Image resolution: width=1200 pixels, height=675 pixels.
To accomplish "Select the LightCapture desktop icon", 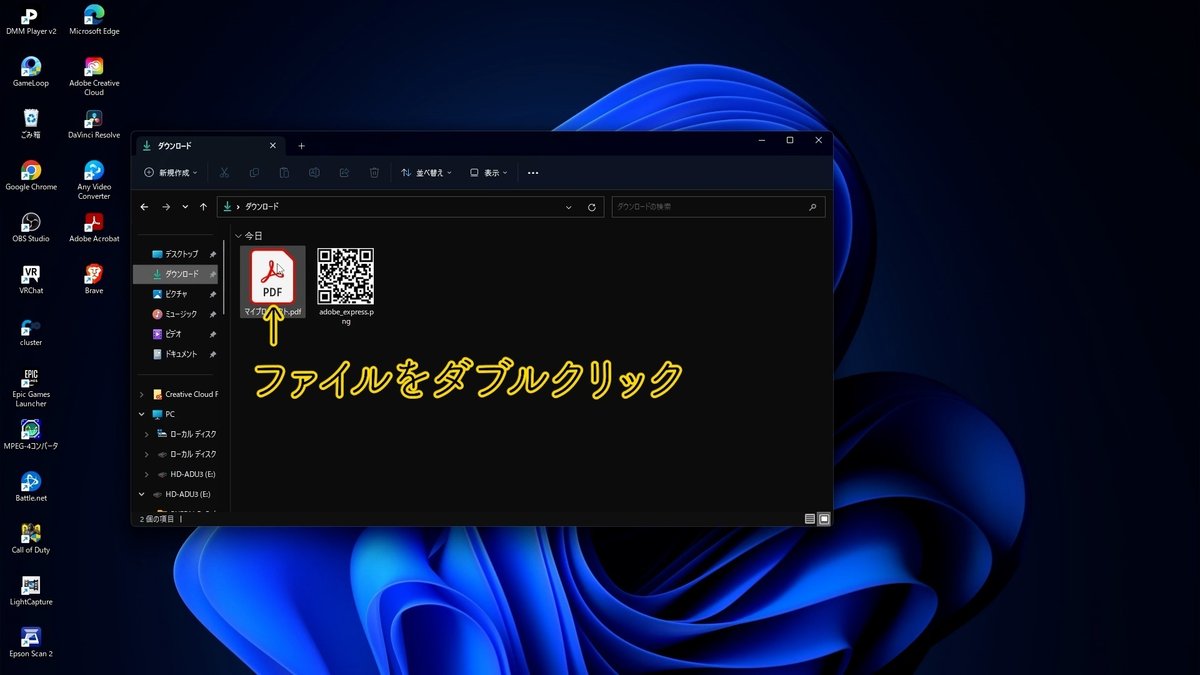I will pos(31,591).
